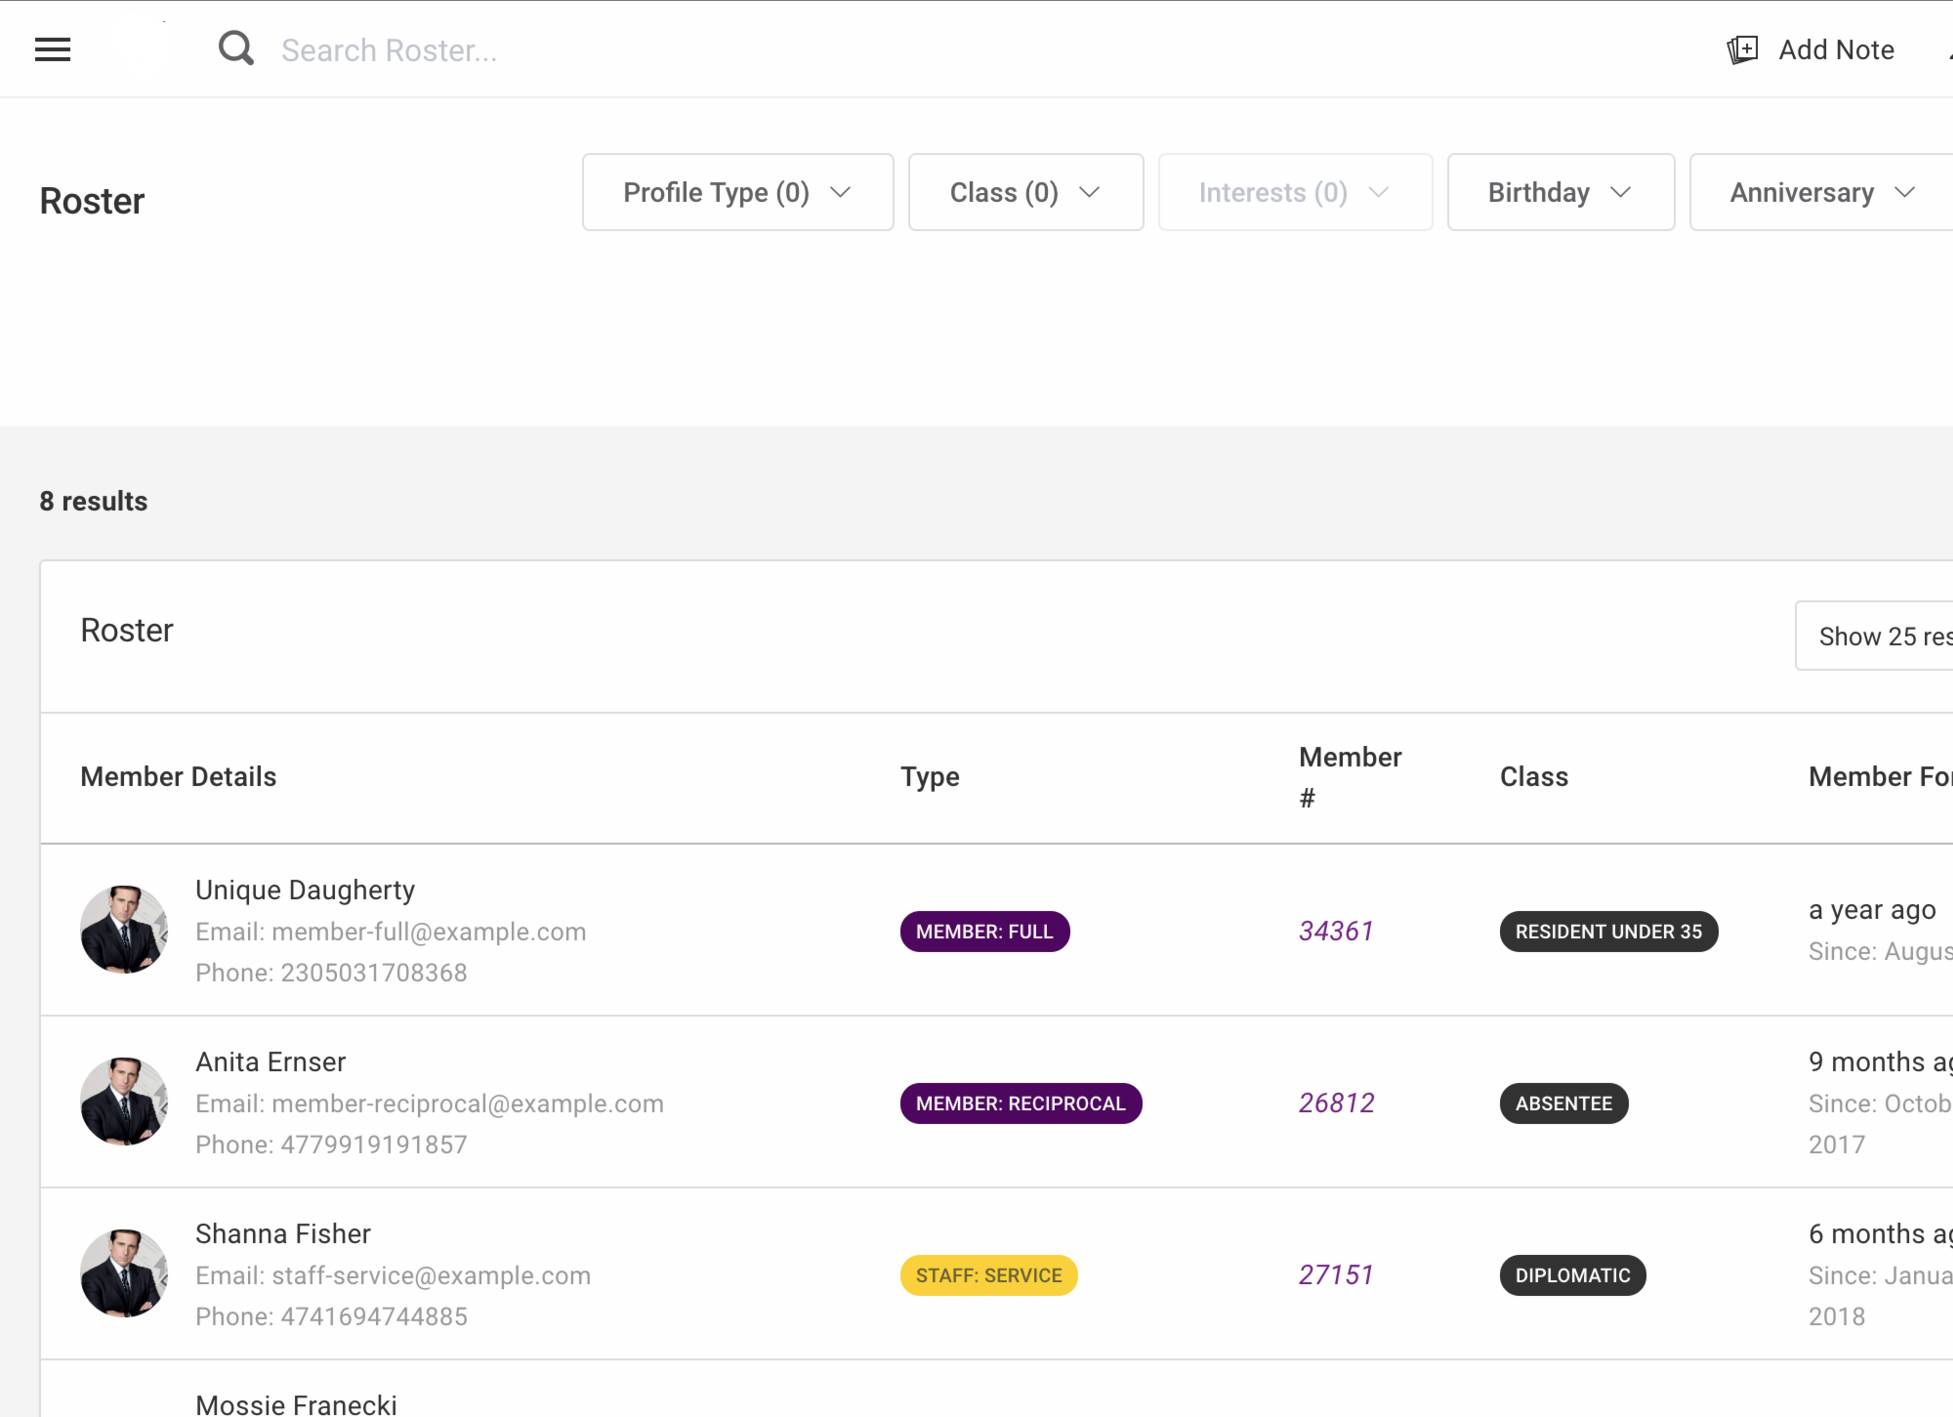Click the Roster page heading
This screenshot has height=1417, width=1953.
tap(92, 201)
